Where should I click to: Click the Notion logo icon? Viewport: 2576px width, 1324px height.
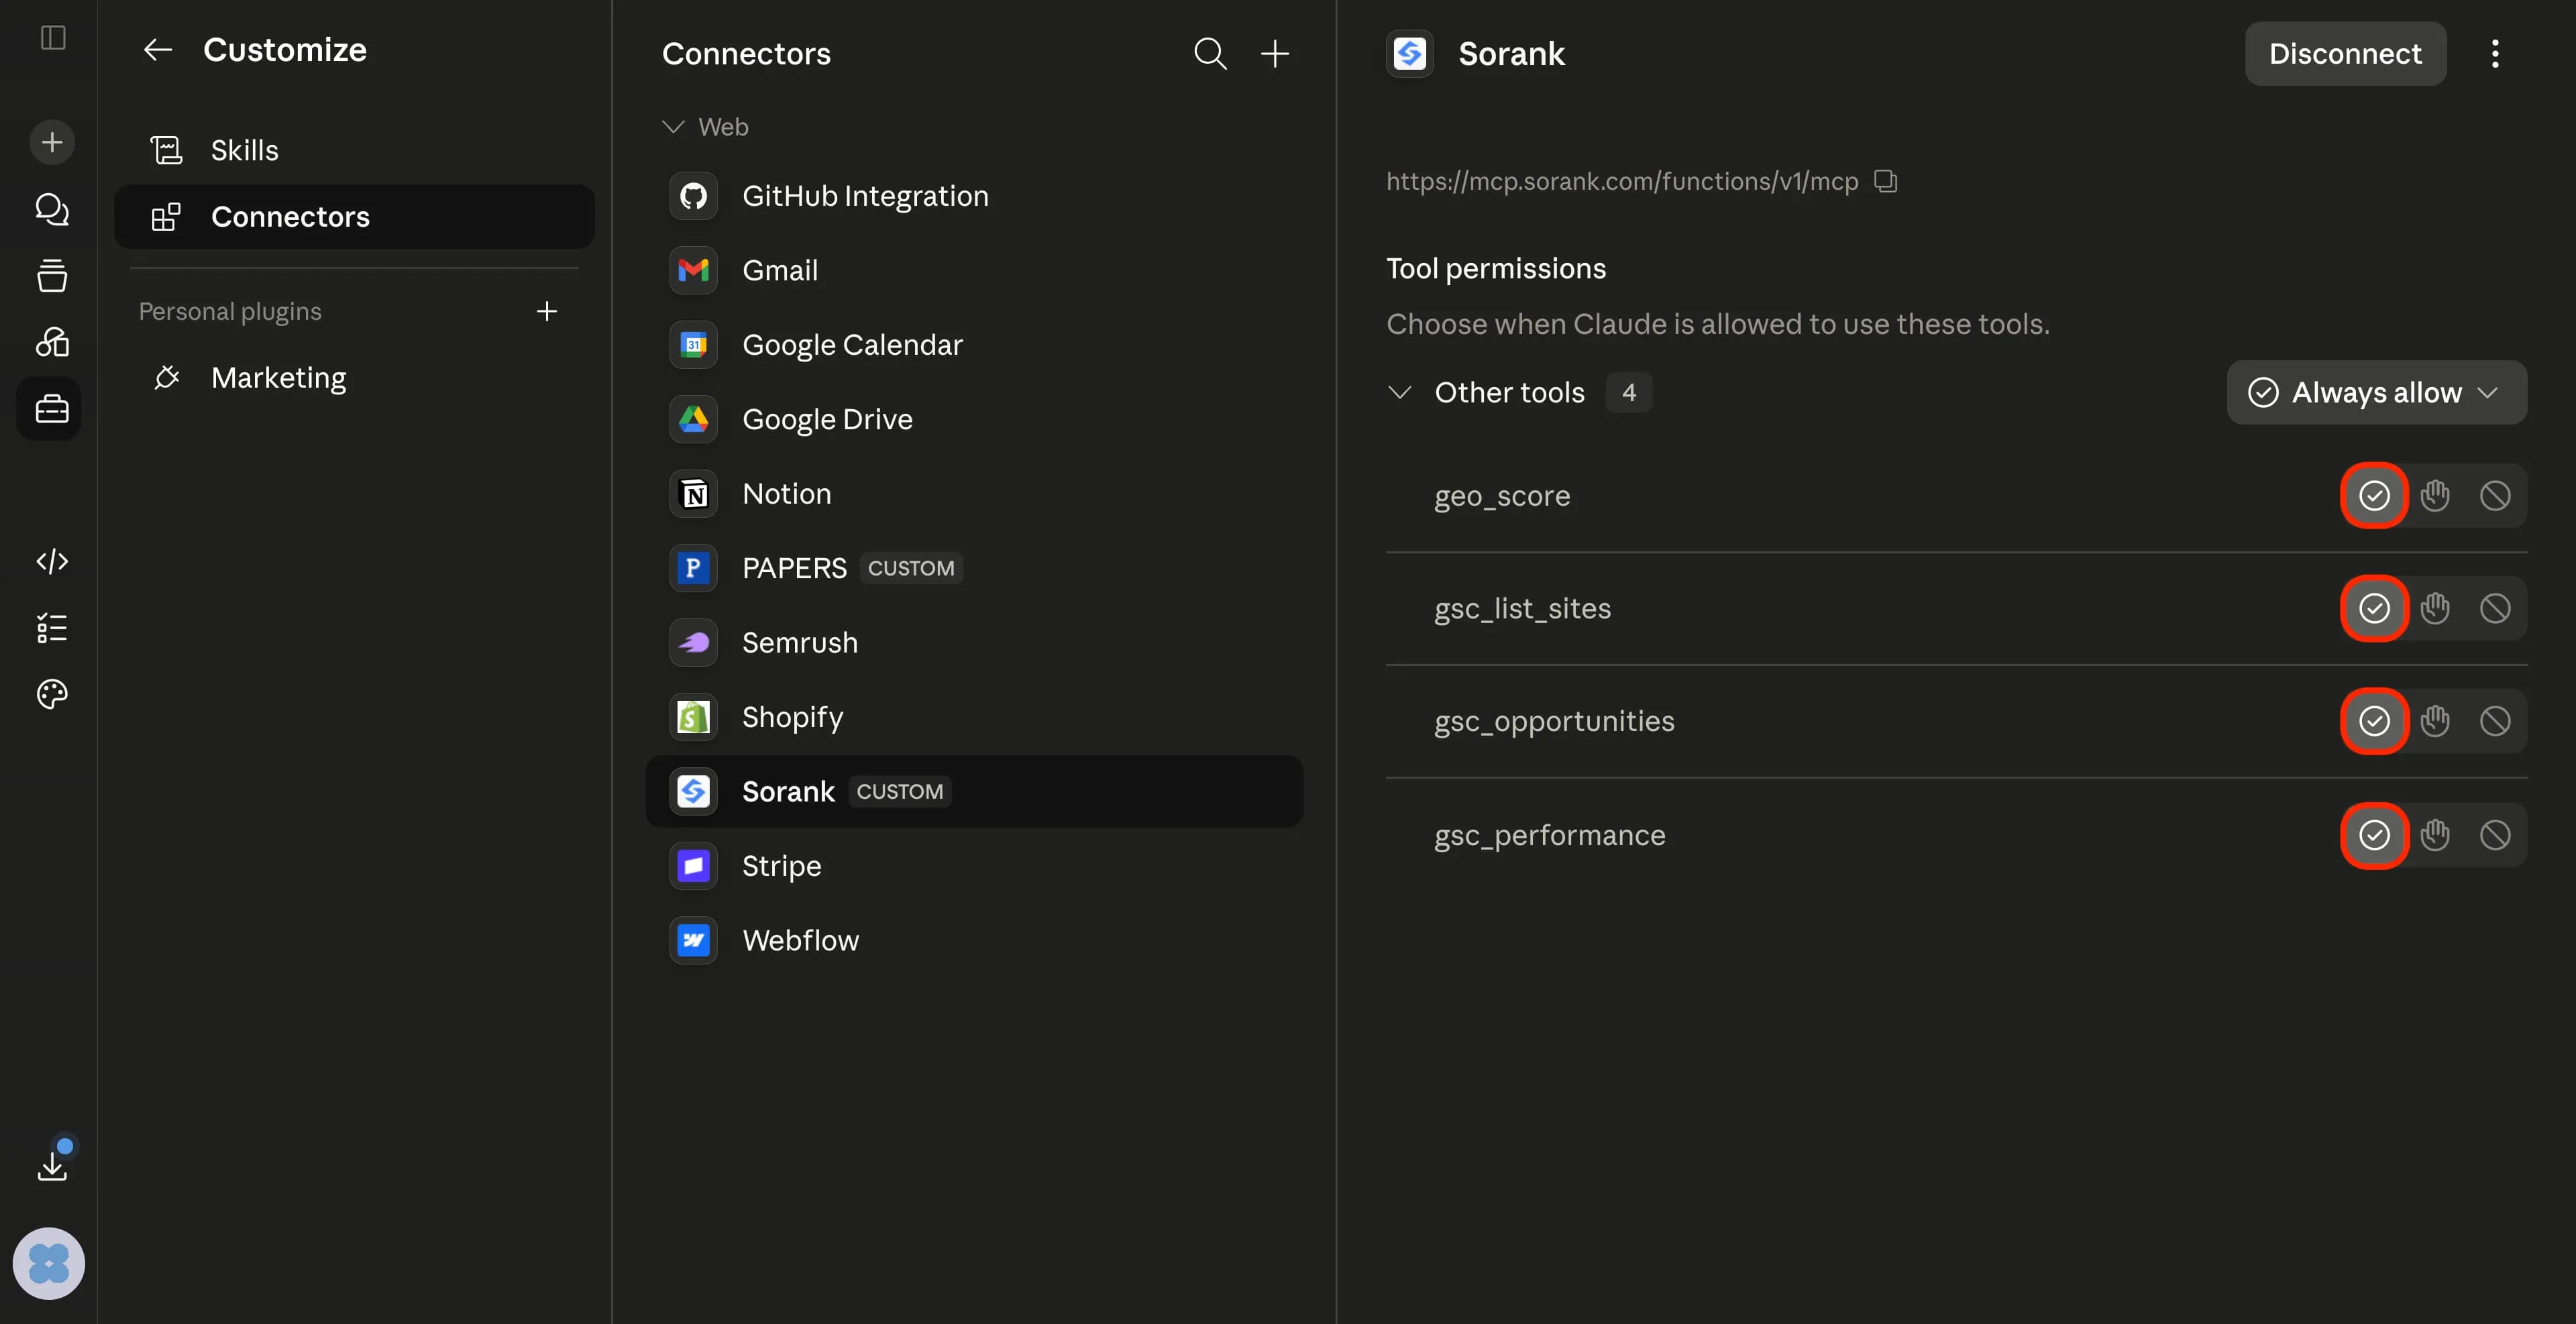click(693, 494)
